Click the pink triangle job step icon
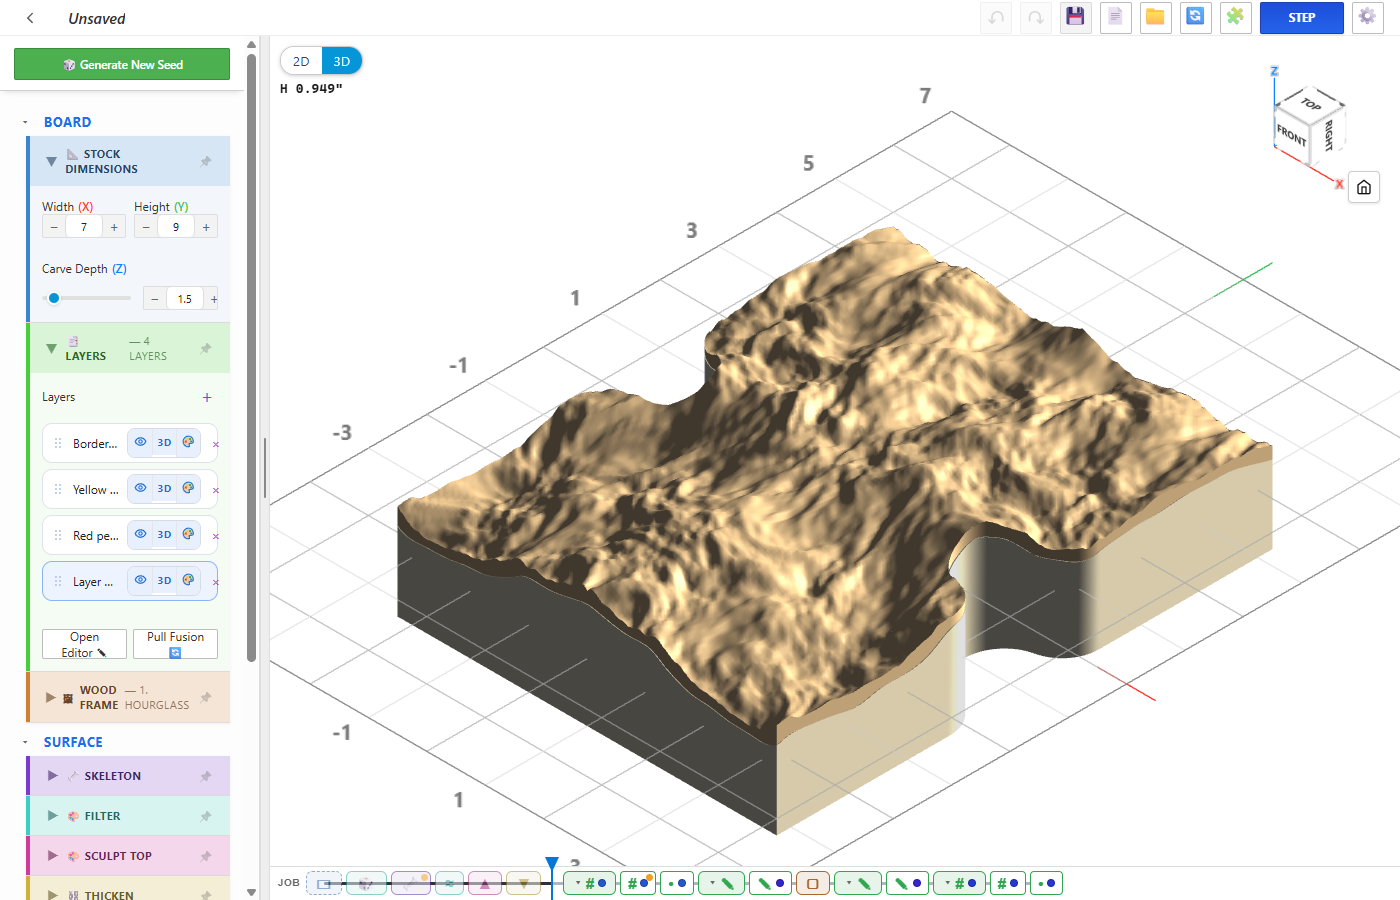 [x=484, y=883]
